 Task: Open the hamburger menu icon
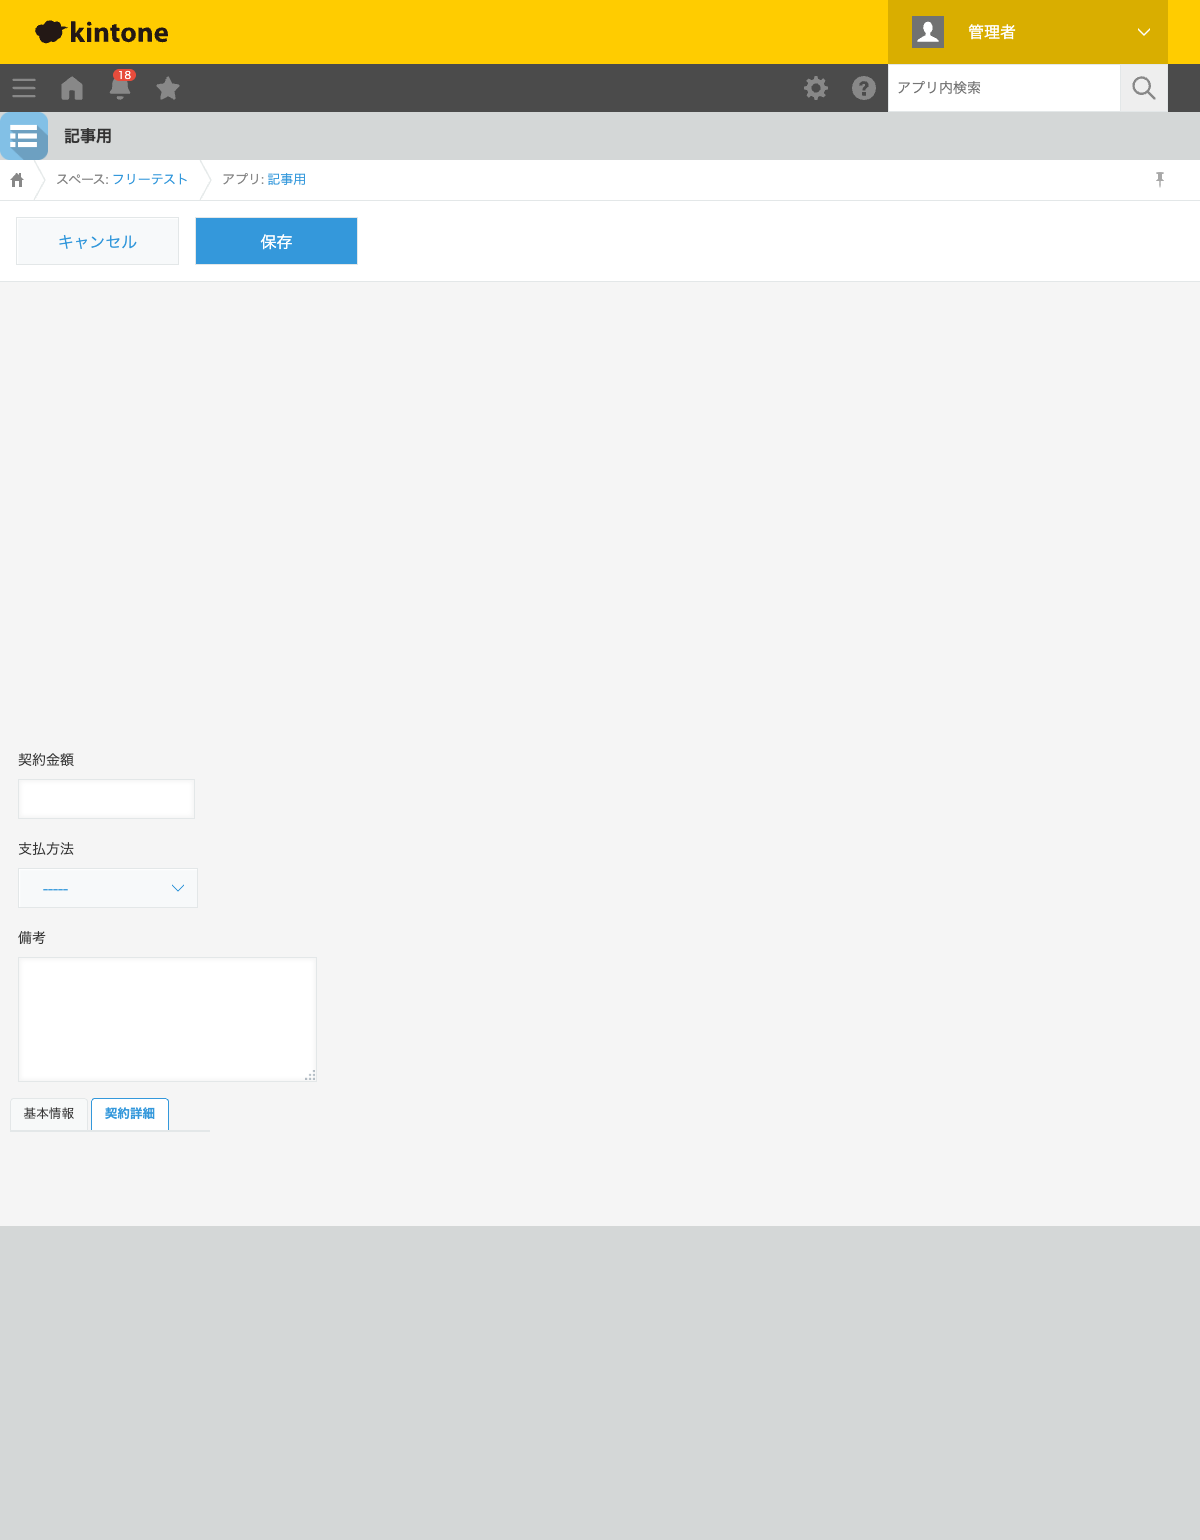click(24, 88)
